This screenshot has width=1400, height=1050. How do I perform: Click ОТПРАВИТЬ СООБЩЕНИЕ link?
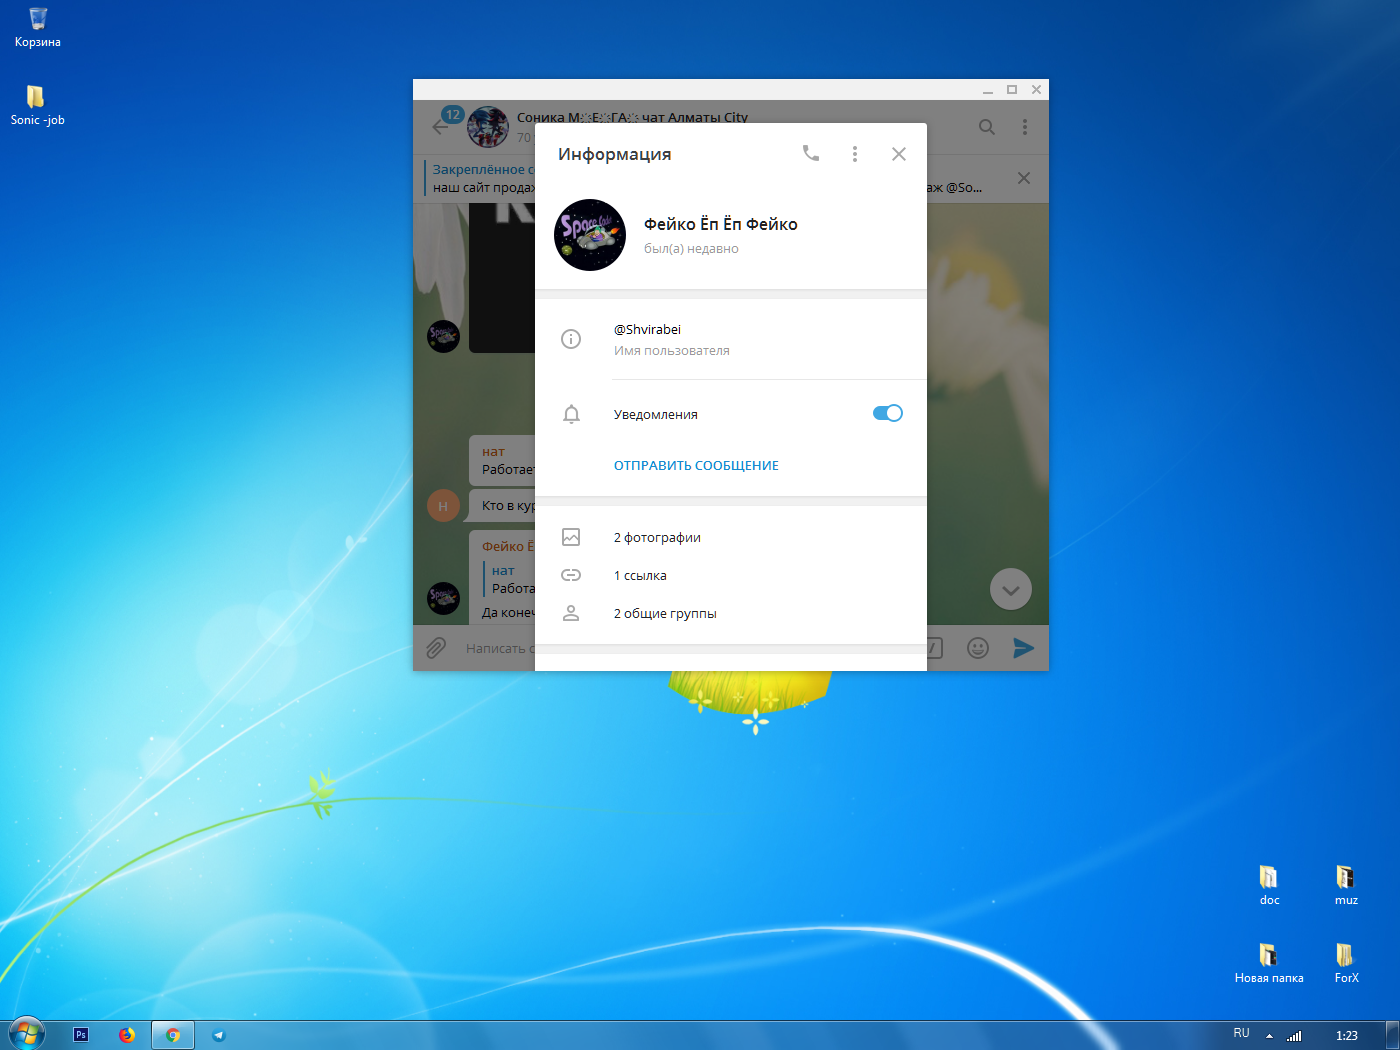pyautogui.click(x=696, y=466)
